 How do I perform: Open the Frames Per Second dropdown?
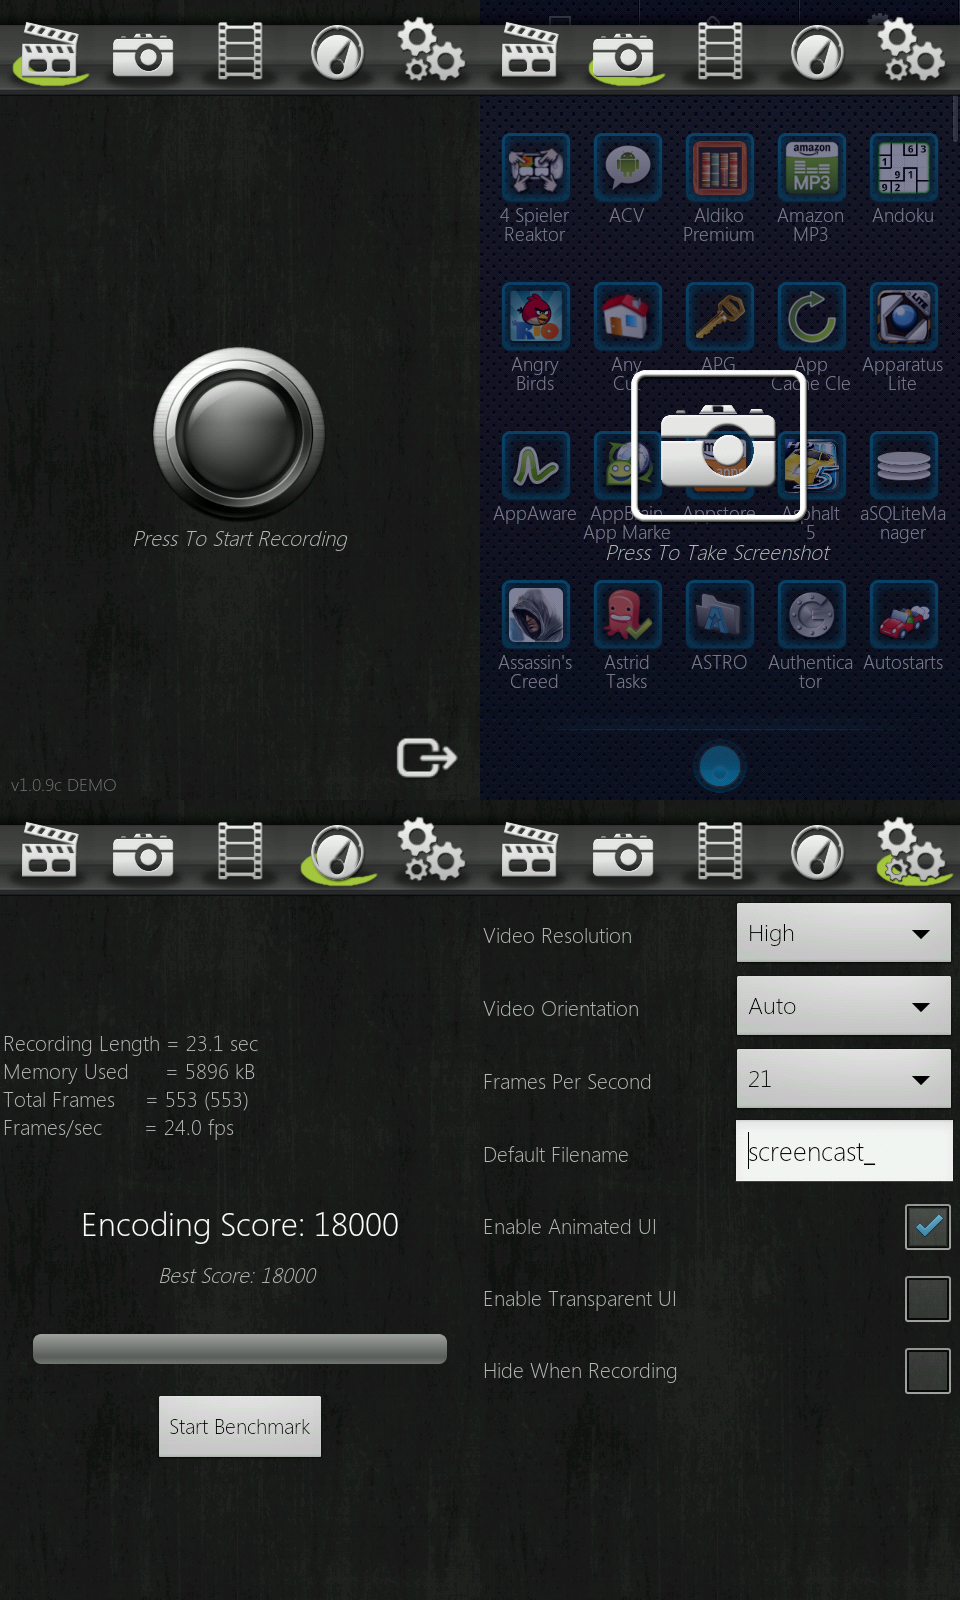click(843, 1079)
